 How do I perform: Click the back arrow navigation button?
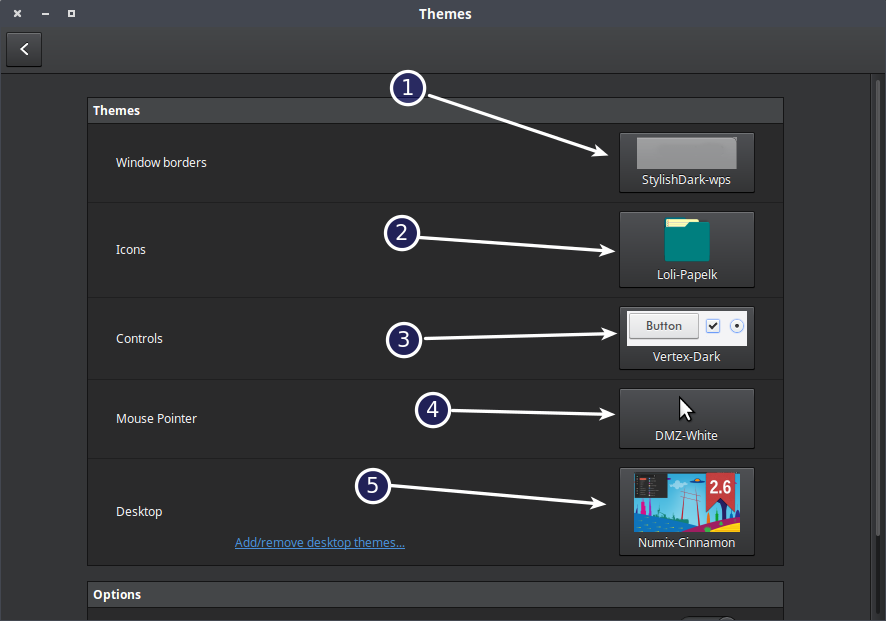[x=24, y=49]
